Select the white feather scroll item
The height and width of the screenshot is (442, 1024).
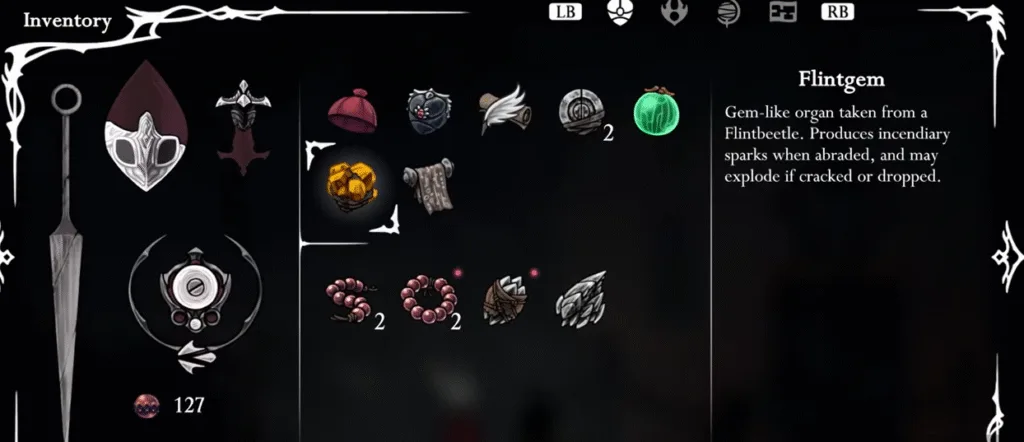[505, 109]
